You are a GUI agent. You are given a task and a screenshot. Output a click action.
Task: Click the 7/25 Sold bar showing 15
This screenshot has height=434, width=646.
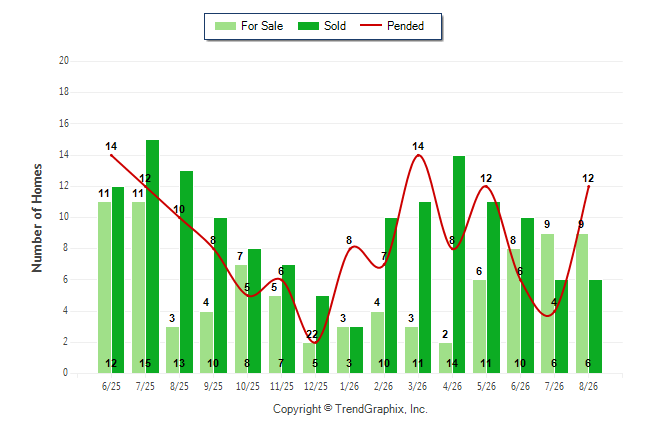[x=152, y=256]
